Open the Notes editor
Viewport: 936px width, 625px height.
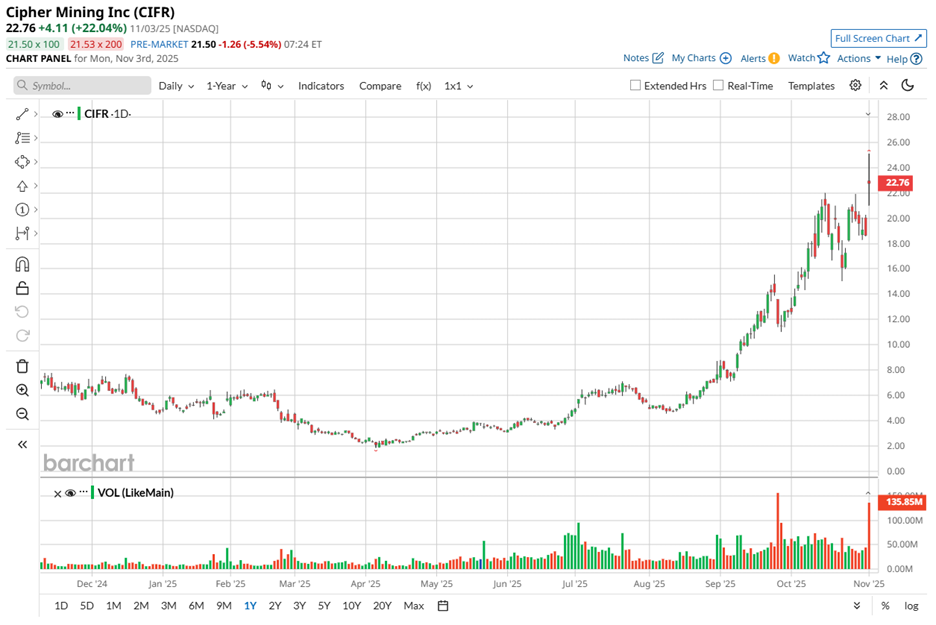pos(643,58)
